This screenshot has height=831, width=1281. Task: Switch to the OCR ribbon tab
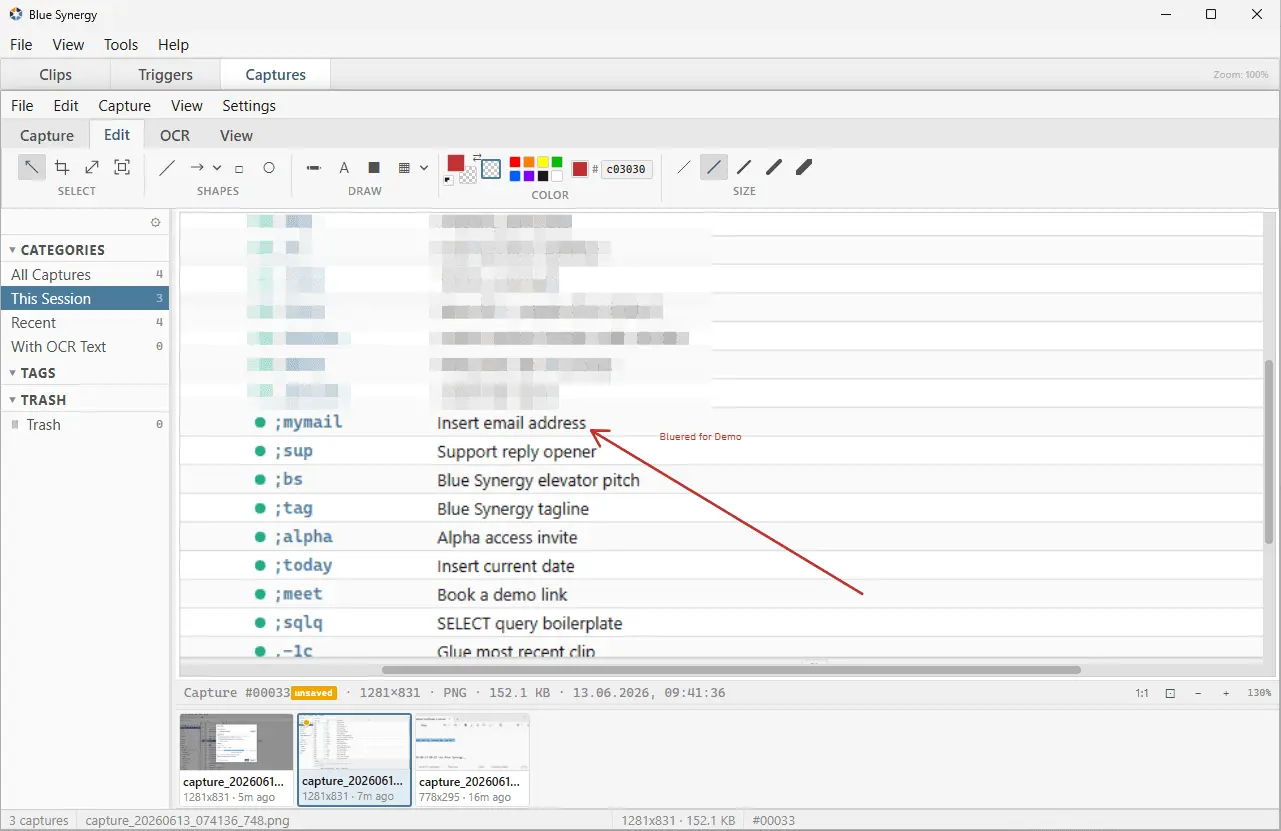tap(175, 136)
